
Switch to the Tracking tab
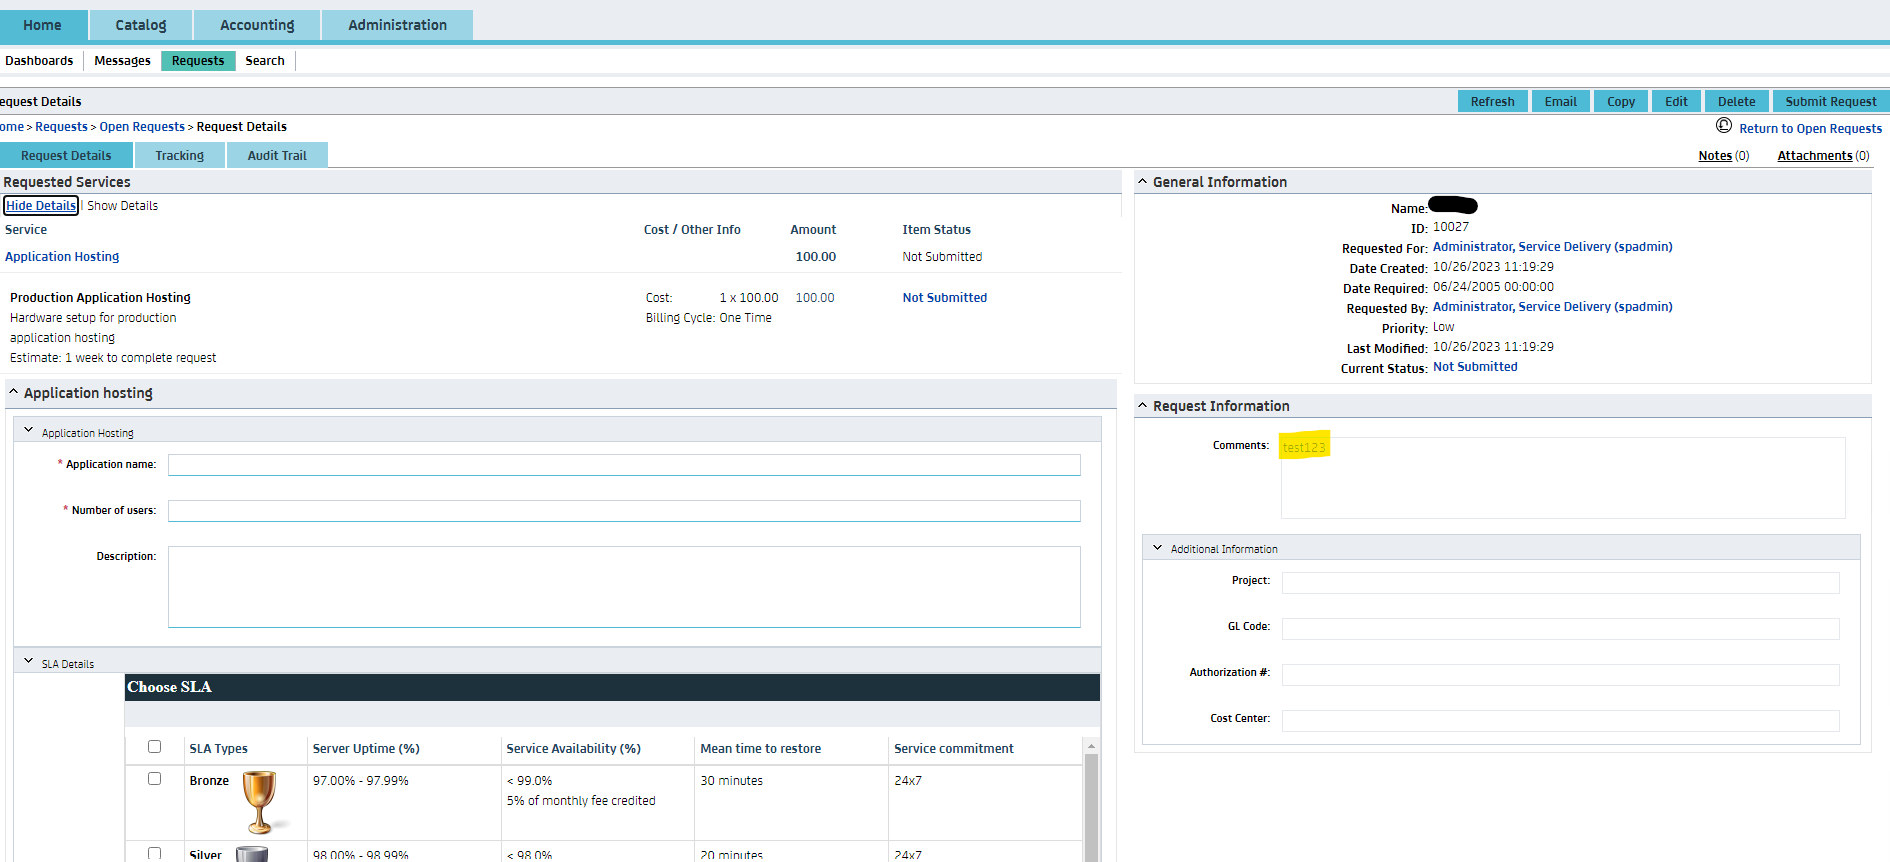pyautogui.click(x=179, y=155)
